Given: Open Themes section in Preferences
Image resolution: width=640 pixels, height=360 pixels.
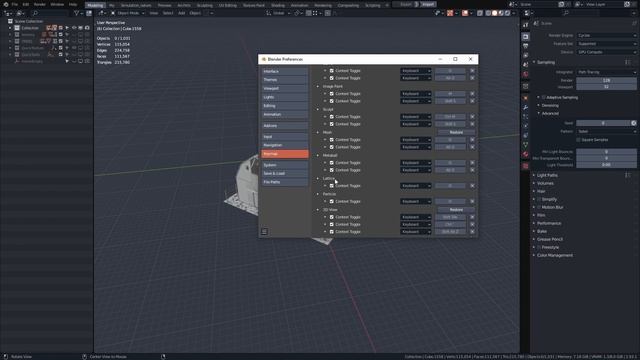Looking at the screenshot, I should coord(284,80).
